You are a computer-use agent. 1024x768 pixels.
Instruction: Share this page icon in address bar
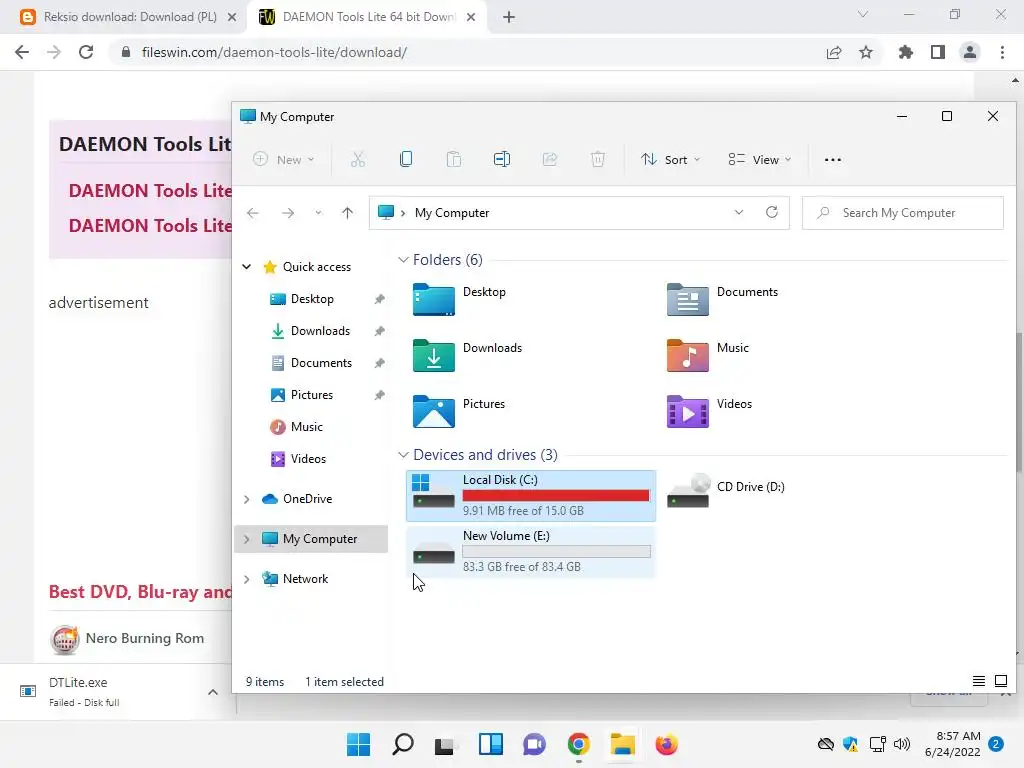[x=834, y=52]
